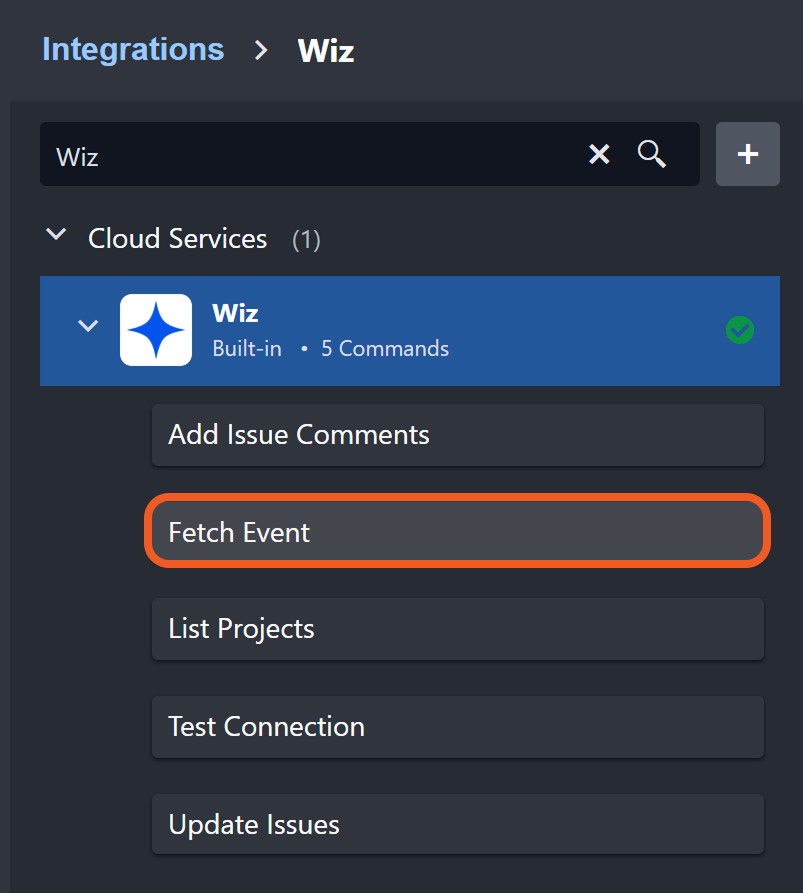The width and height of the screenshot is (803, 893).
Task: Collapse the Wiz integration row chevron
Action: 88,326
